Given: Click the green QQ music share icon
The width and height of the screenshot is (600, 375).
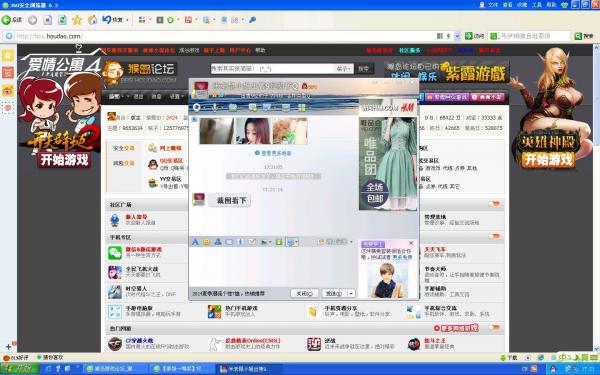Looking at the screenshot, I should coord(279,242).
